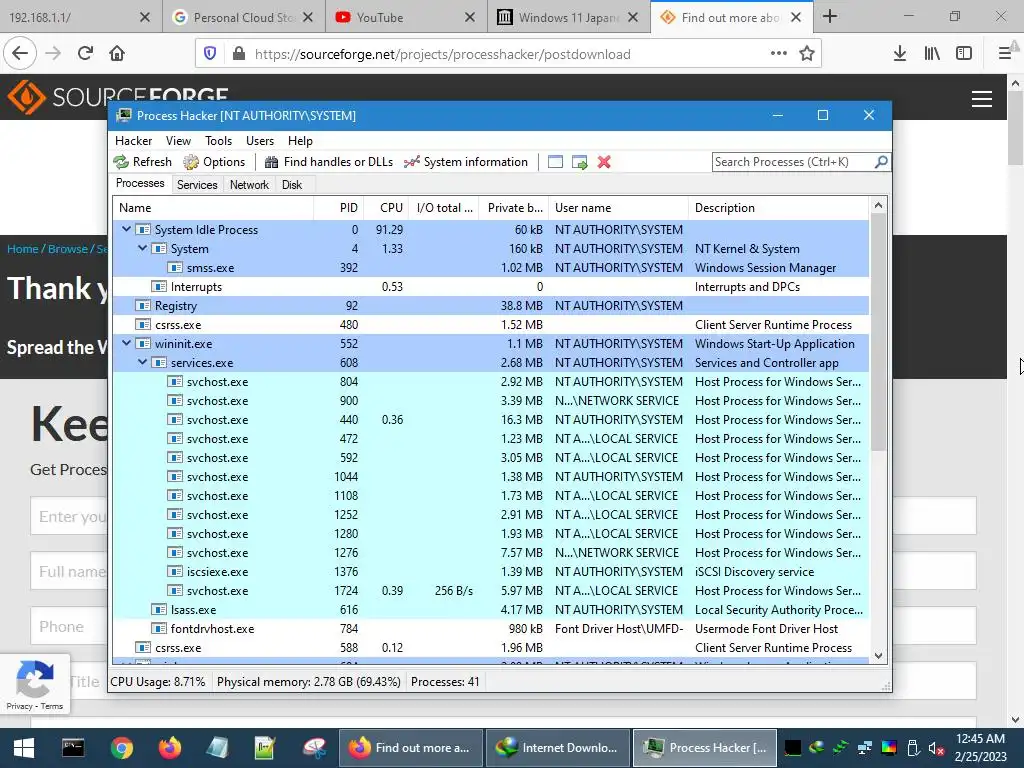The height and width of the screenshot is (768, 1024).
Task: Select the smss.exe process row
Action: click(x=491, y=268)
